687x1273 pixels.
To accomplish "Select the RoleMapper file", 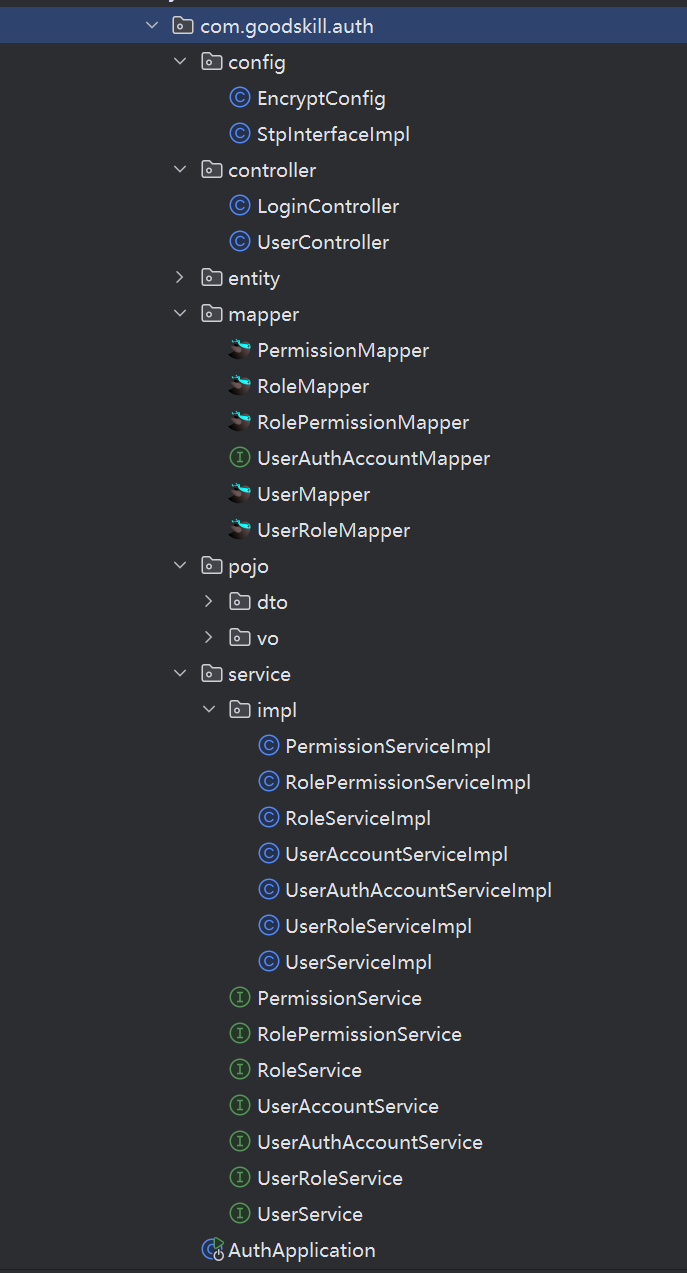I will (x=313, y=386).
